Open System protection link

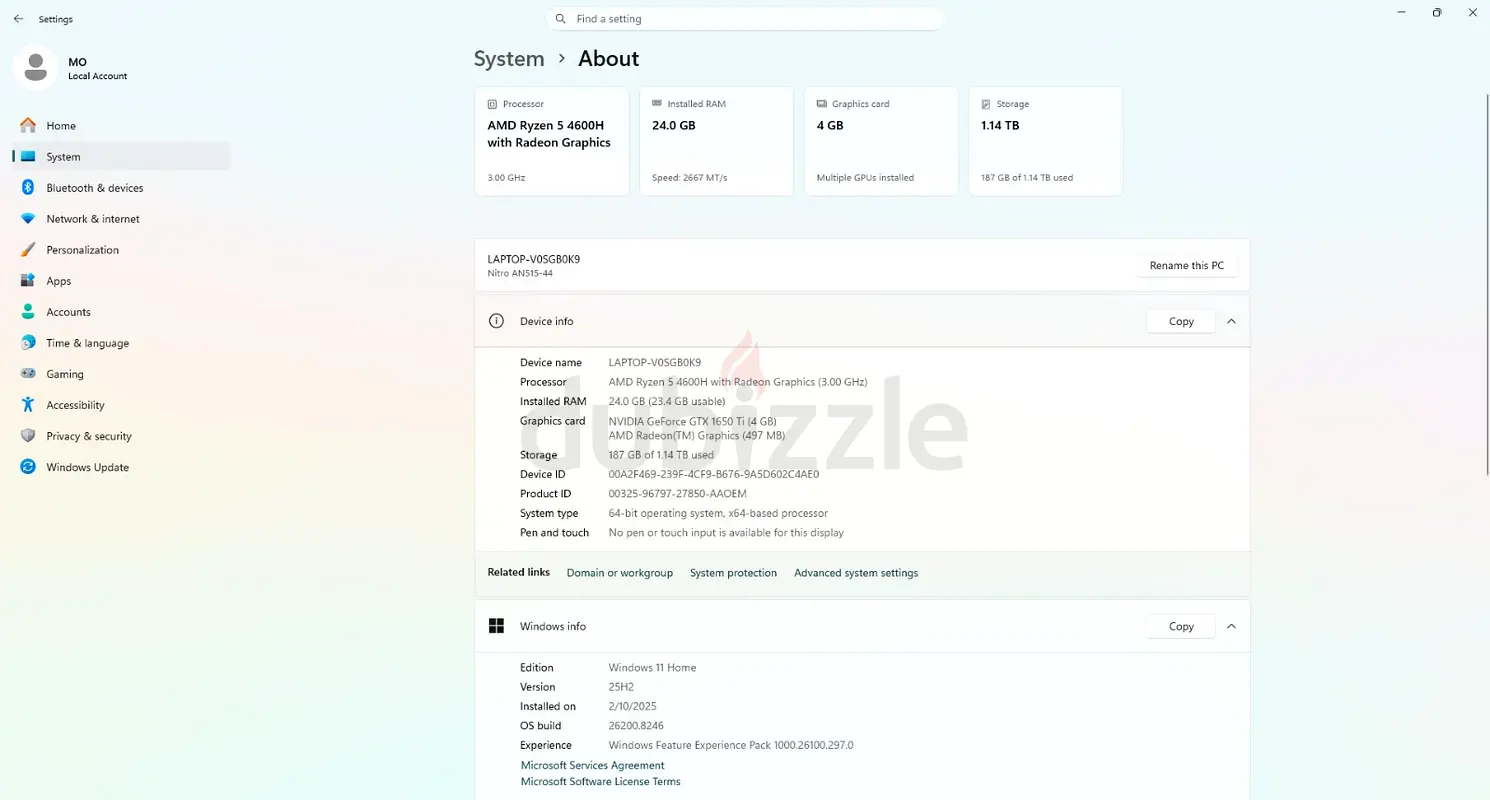point(733,573)
